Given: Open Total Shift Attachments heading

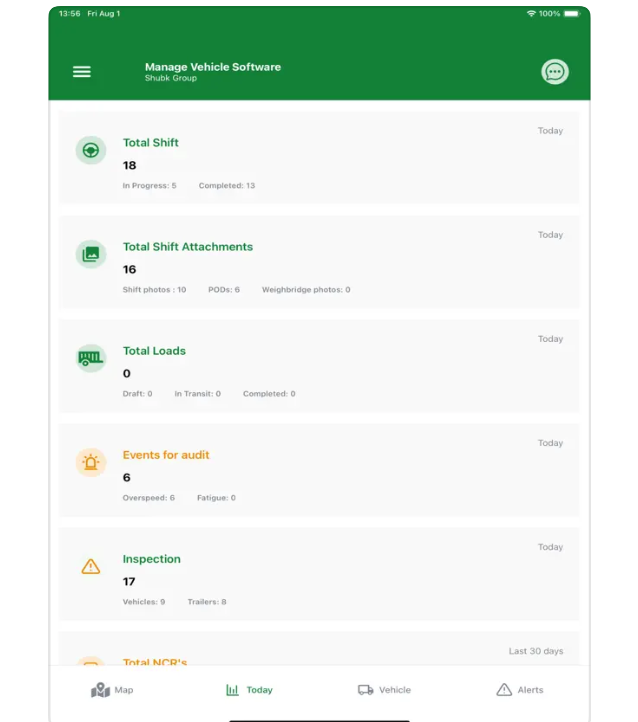Looking at the screenshot, I should click(x=188, y=247).
